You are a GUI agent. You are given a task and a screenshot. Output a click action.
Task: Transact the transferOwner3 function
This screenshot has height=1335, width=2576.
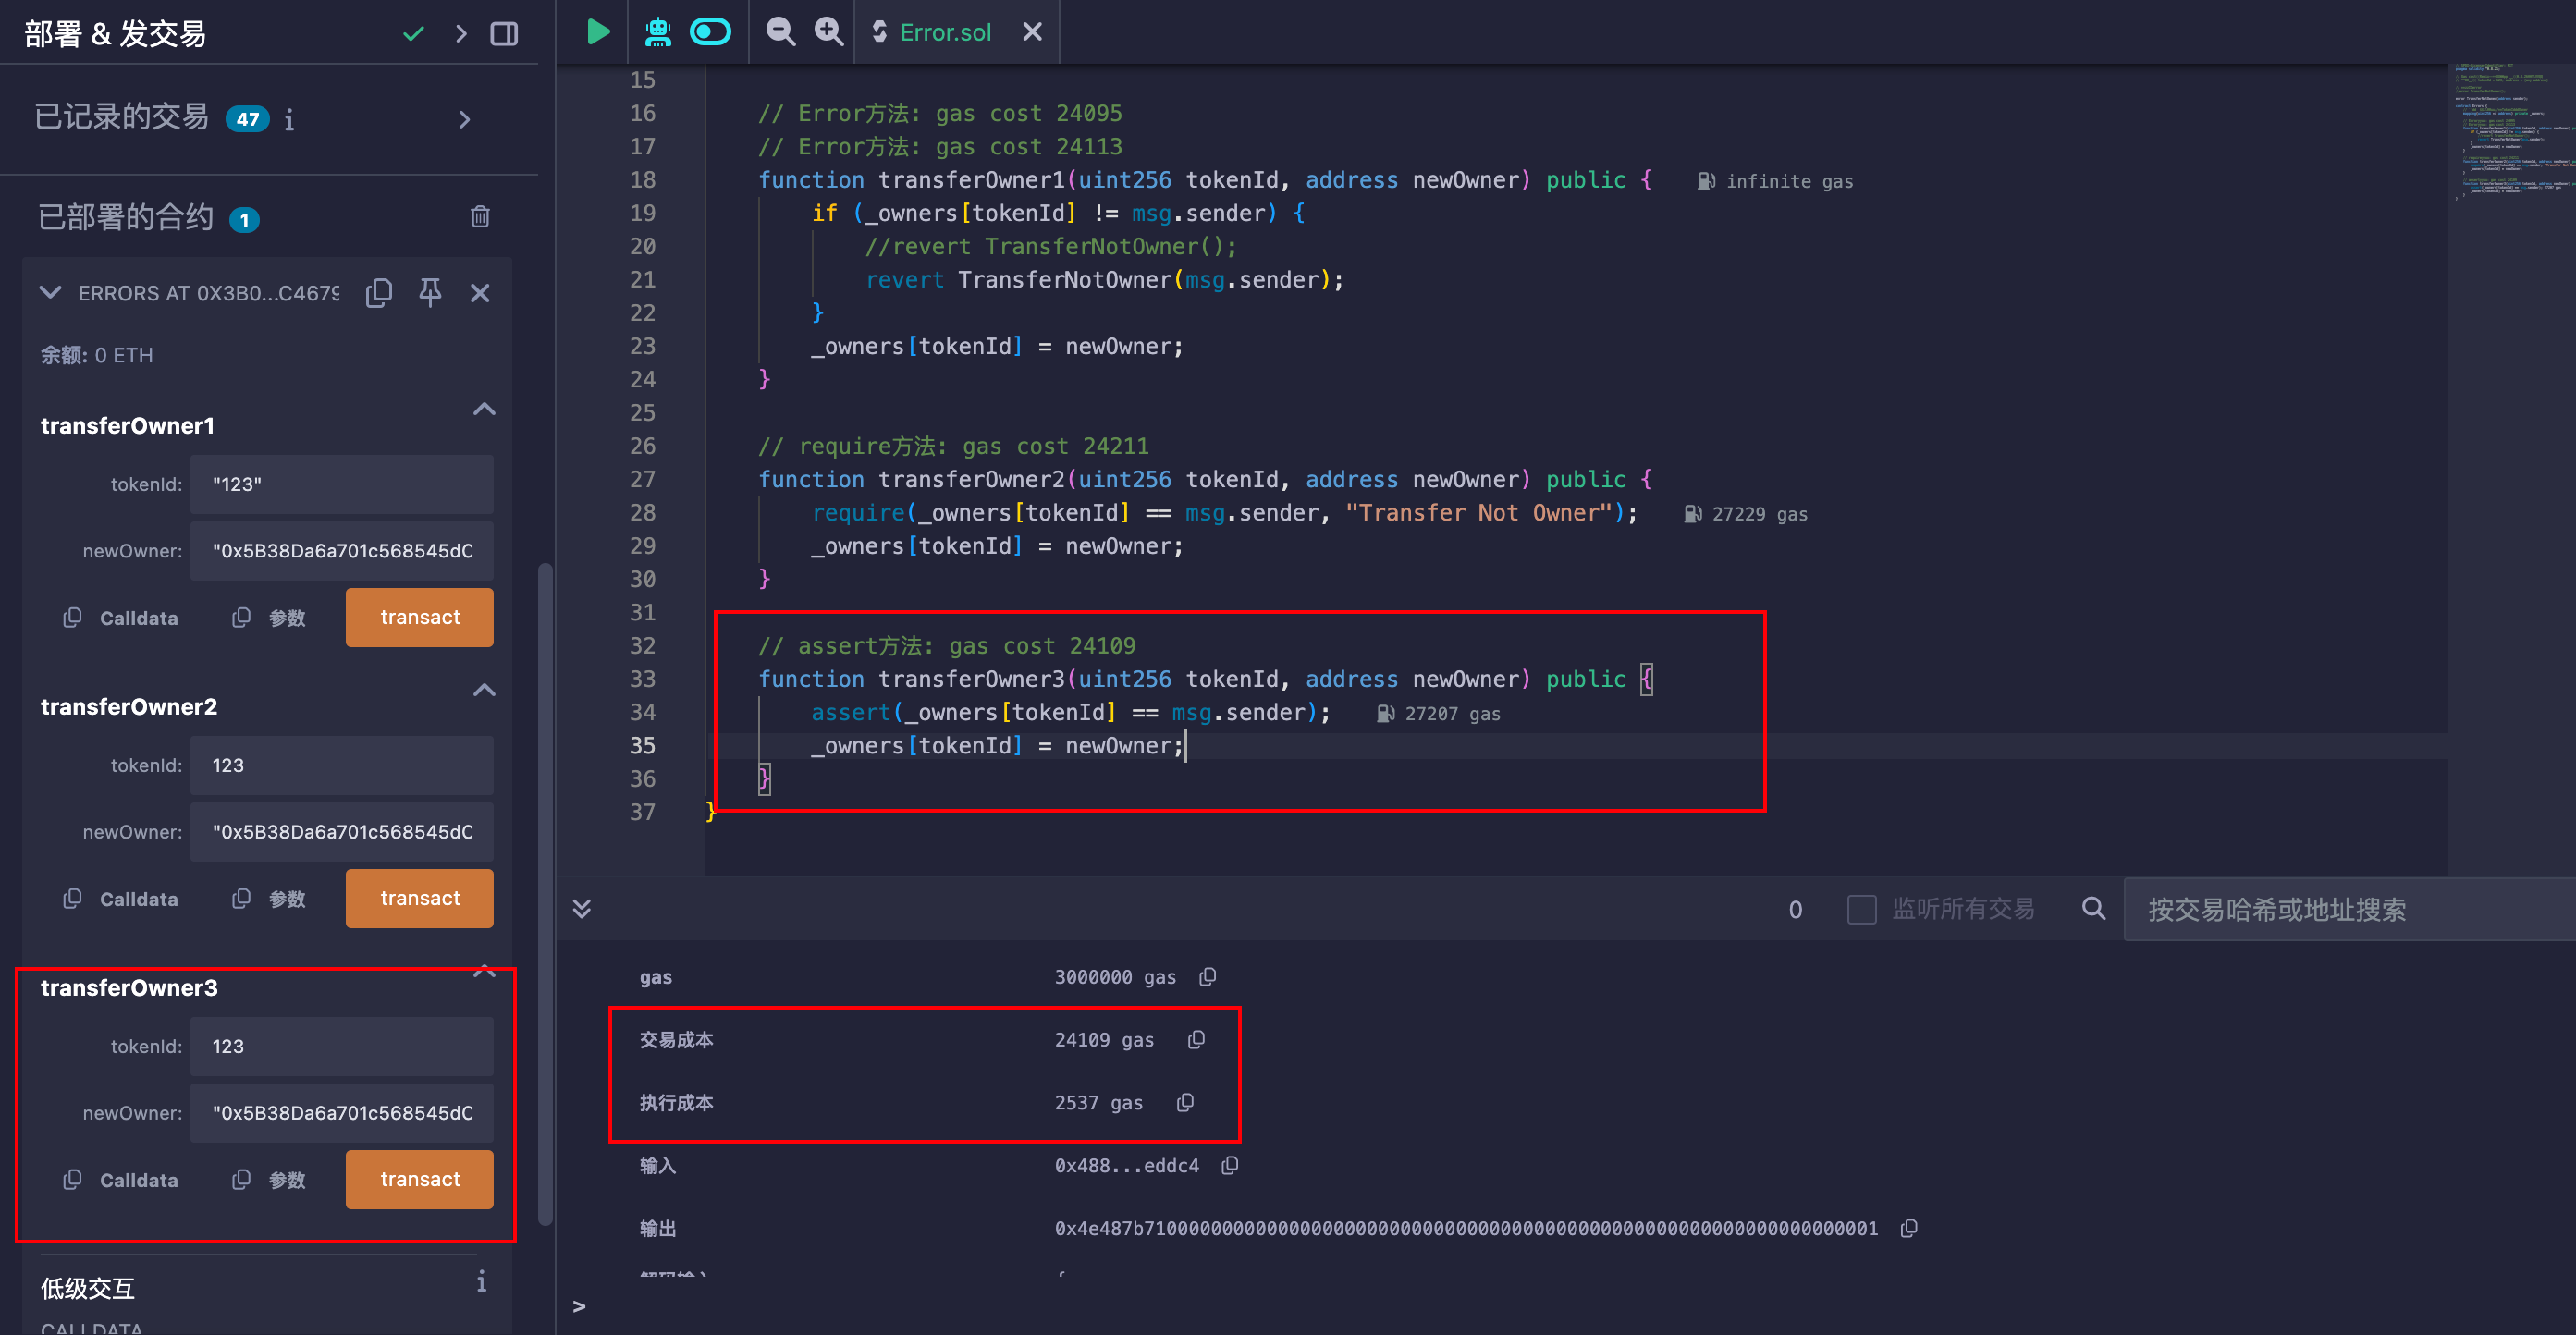[420, 1179]
